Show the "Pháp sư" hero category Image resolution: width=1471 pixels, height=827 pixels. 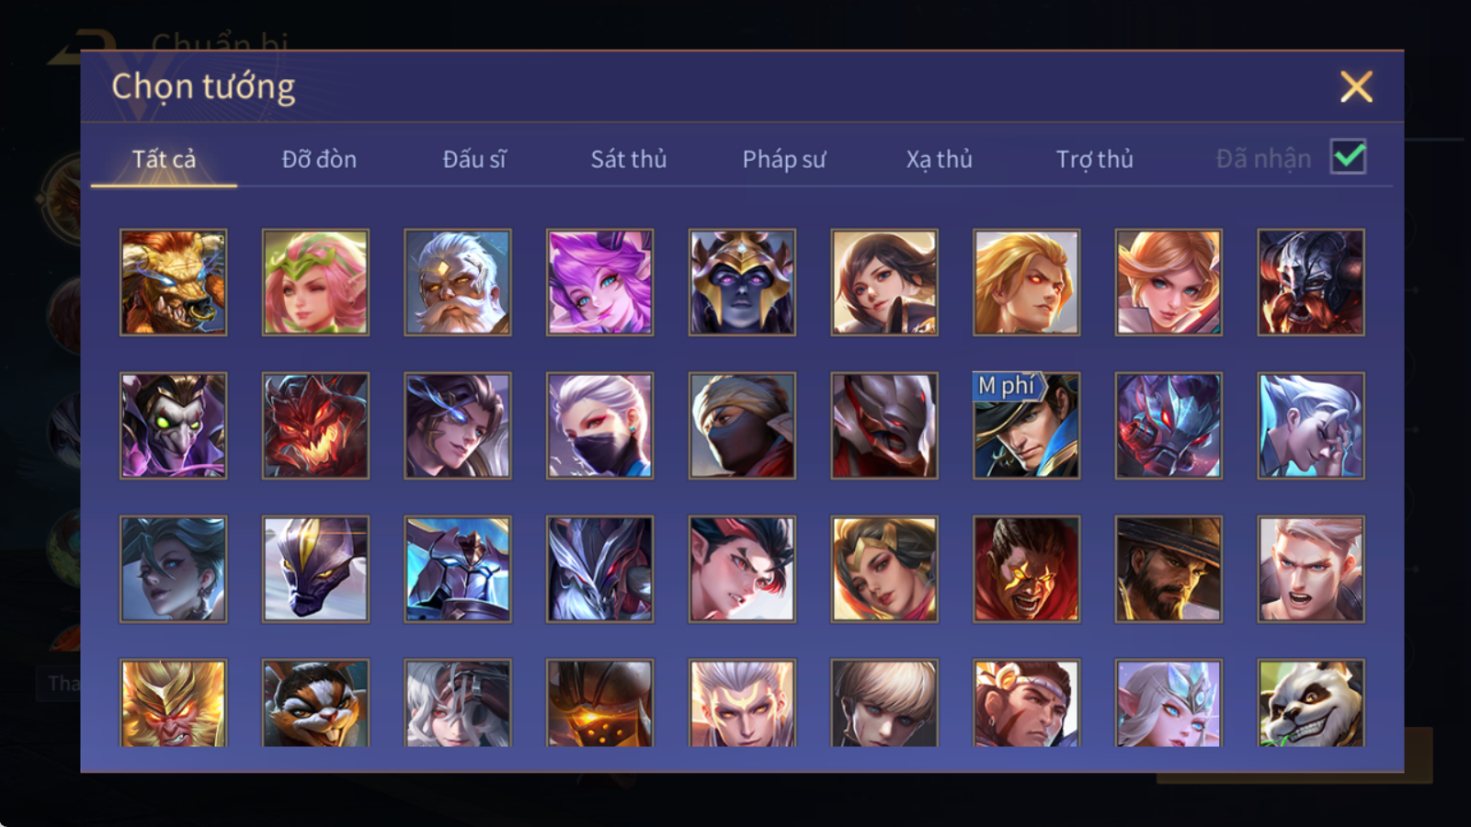[784, 159]
